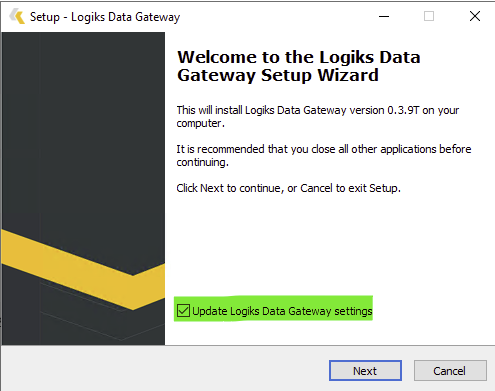Image resolution: width=495 pixels, height=391 pixels.
Task: Click the Logiks logo icon in title bar
Action: pyautogui.click(x=17, y=16)
